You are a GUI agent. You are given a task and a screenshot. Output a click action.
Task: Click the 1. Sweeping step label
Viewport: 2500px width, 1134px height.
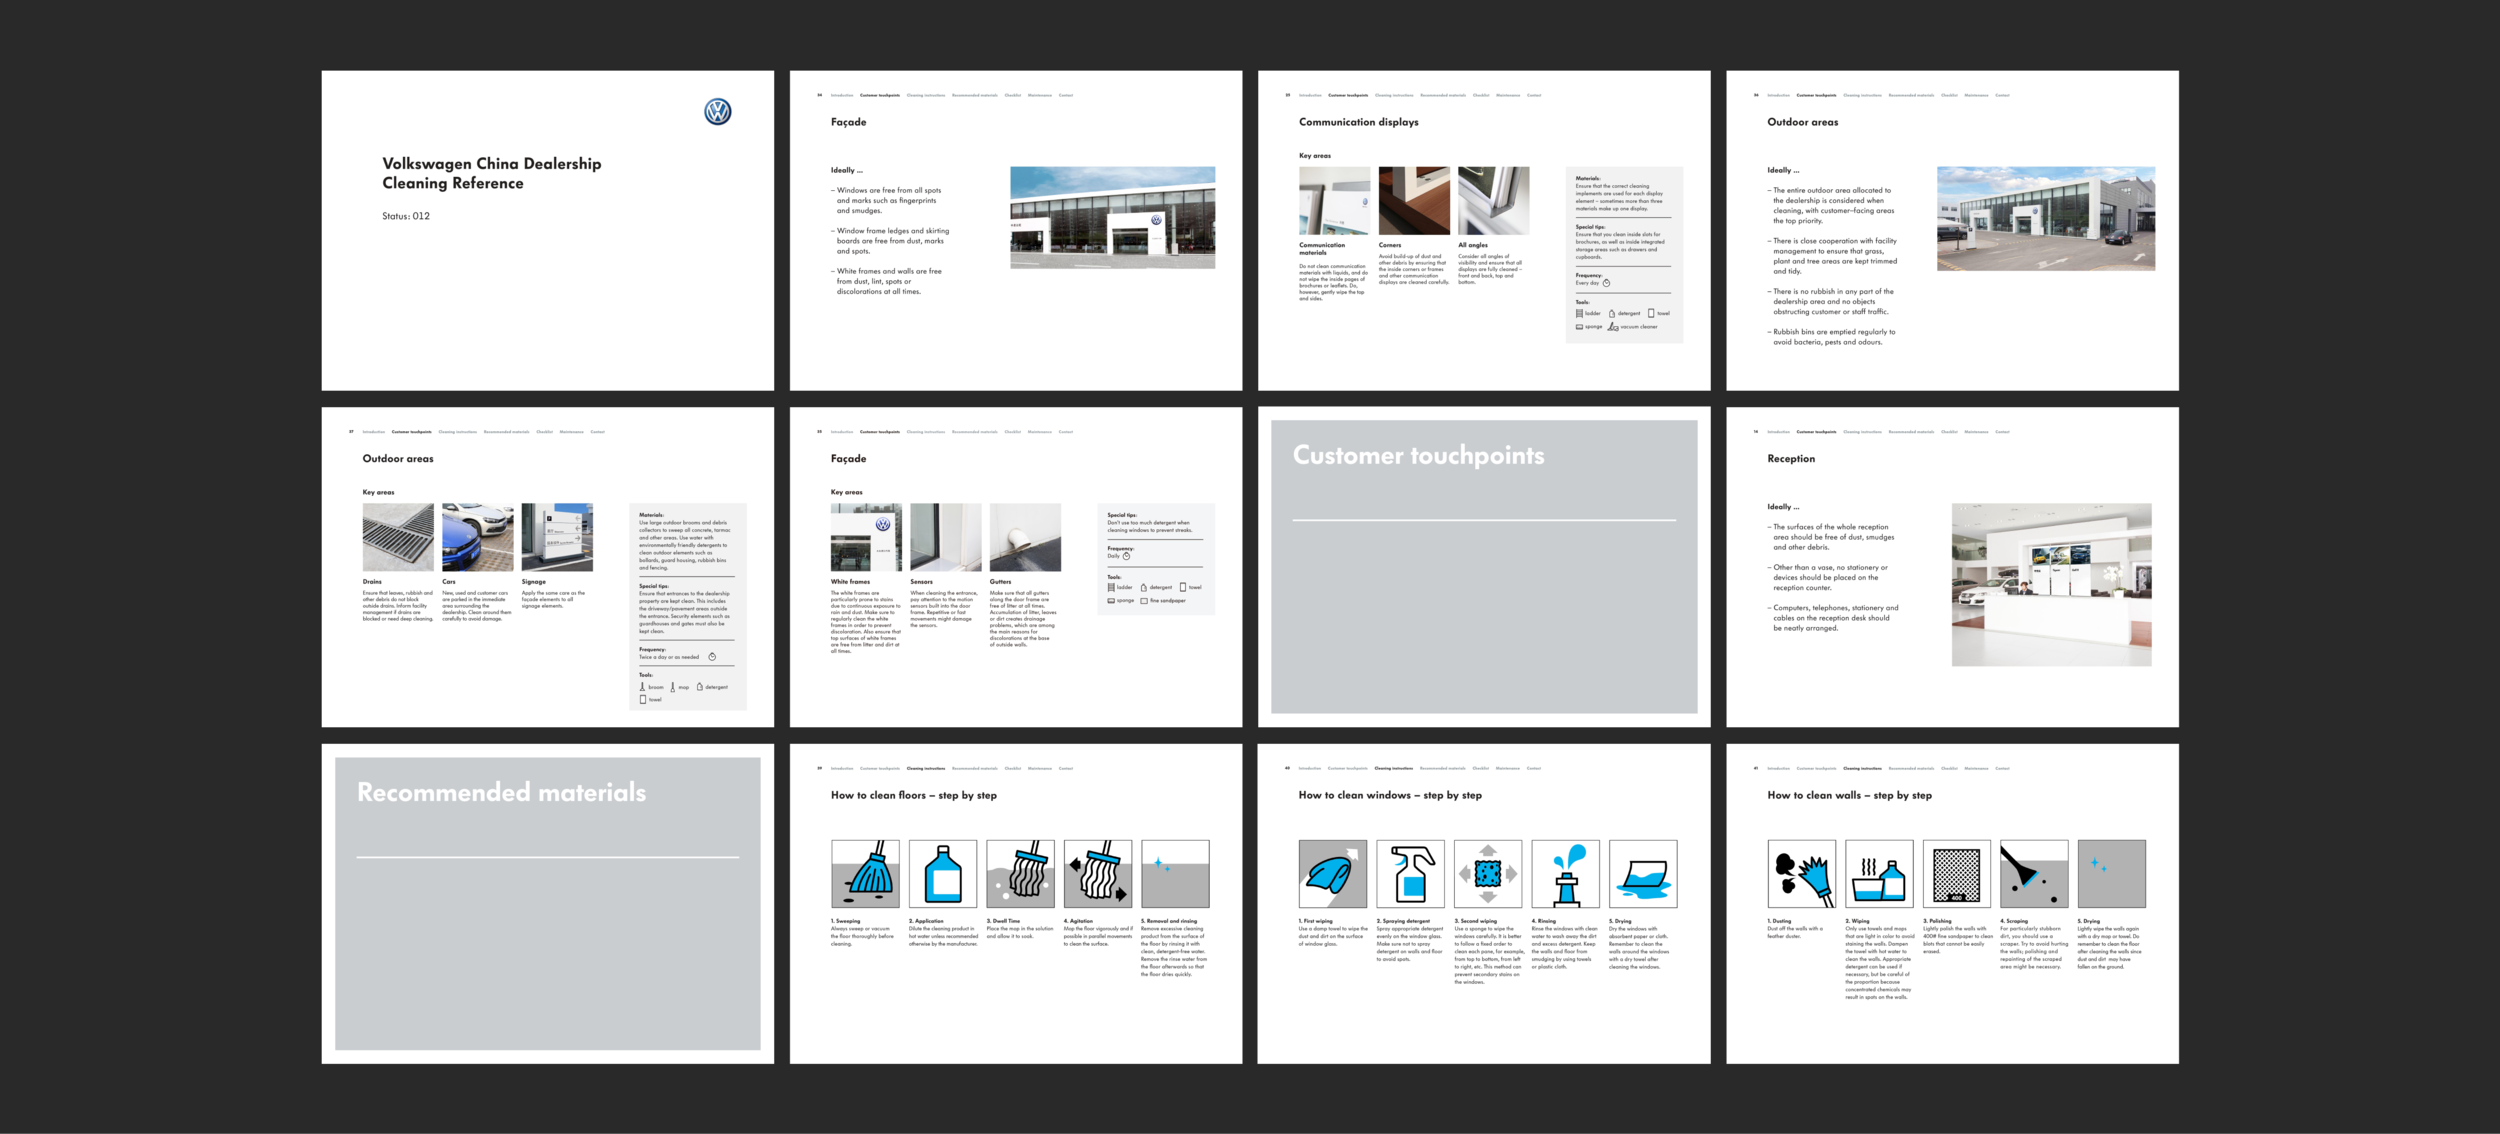845,921
